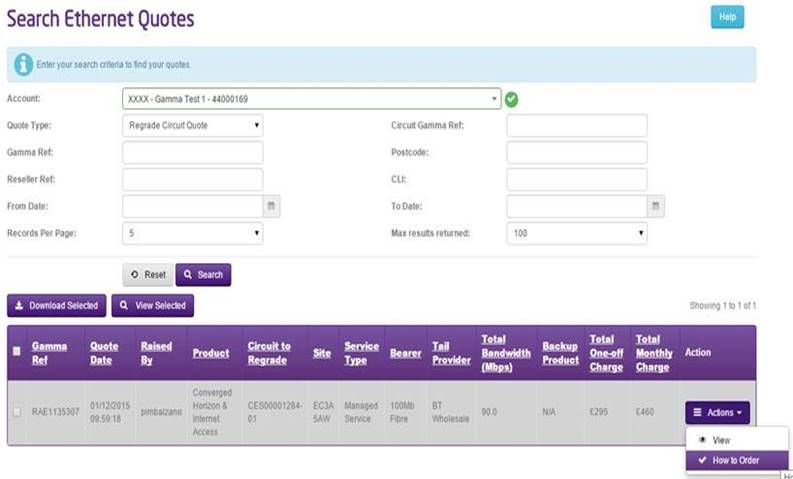Open Records Per Page dropdown
The width and height of the screenshot is (793, 479).
click(193, 233)
